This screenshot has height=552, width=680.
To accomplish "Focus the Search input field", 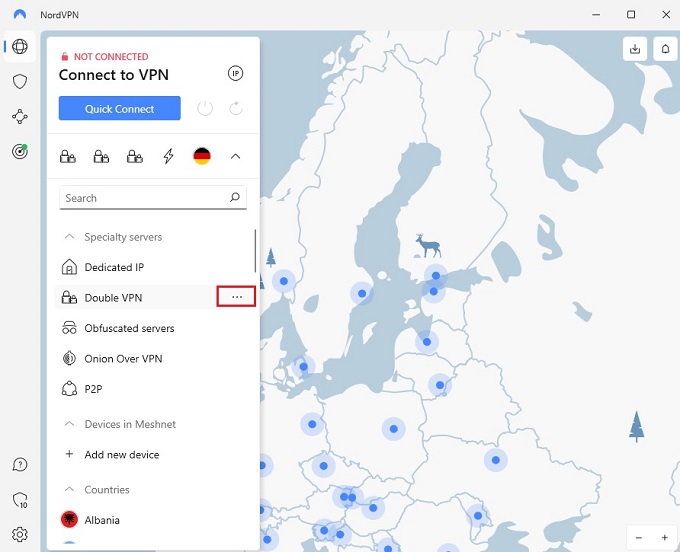I will pos(153,198).
